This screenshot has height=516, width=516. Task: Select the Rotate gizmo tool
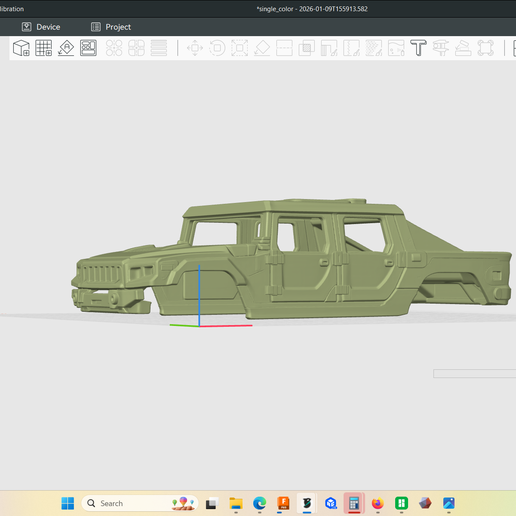217,48
